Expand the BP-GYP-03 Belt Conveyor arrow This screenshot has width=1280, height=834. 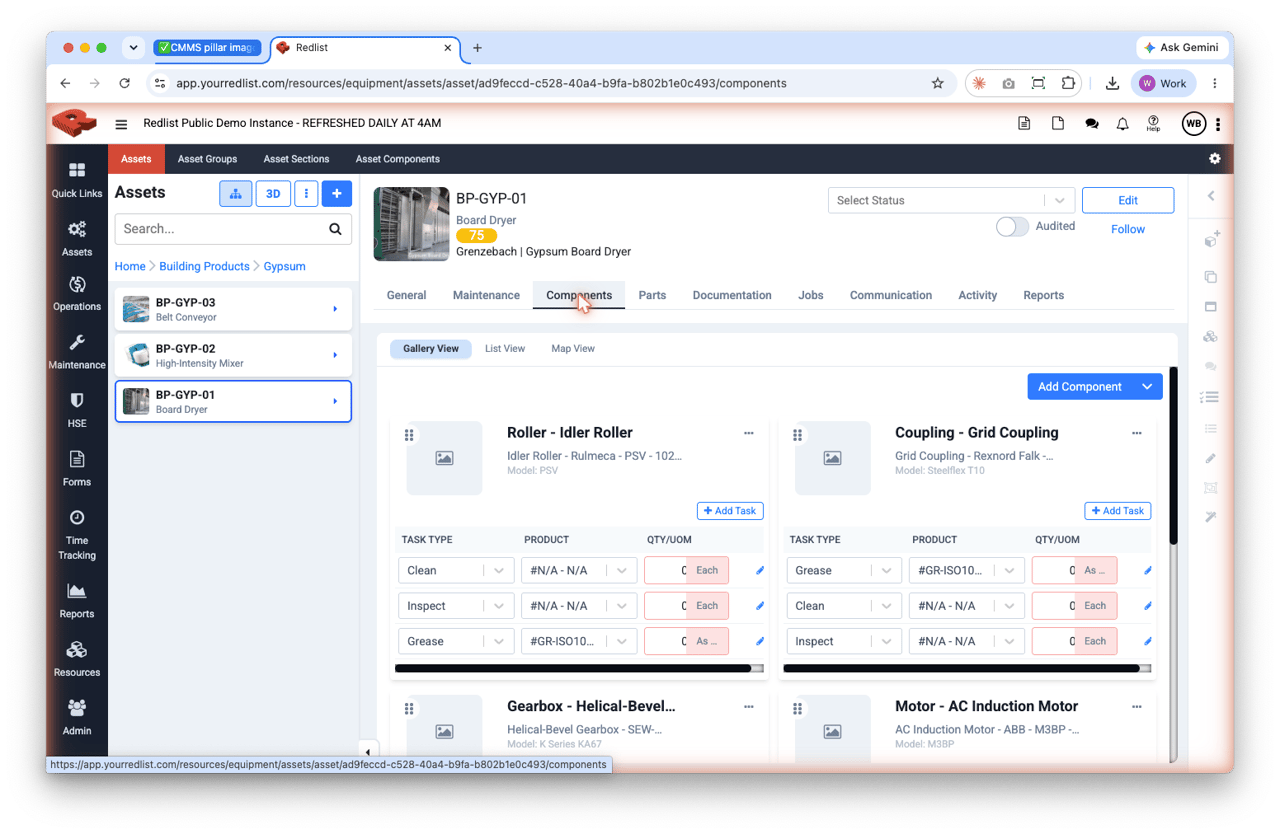335,310
